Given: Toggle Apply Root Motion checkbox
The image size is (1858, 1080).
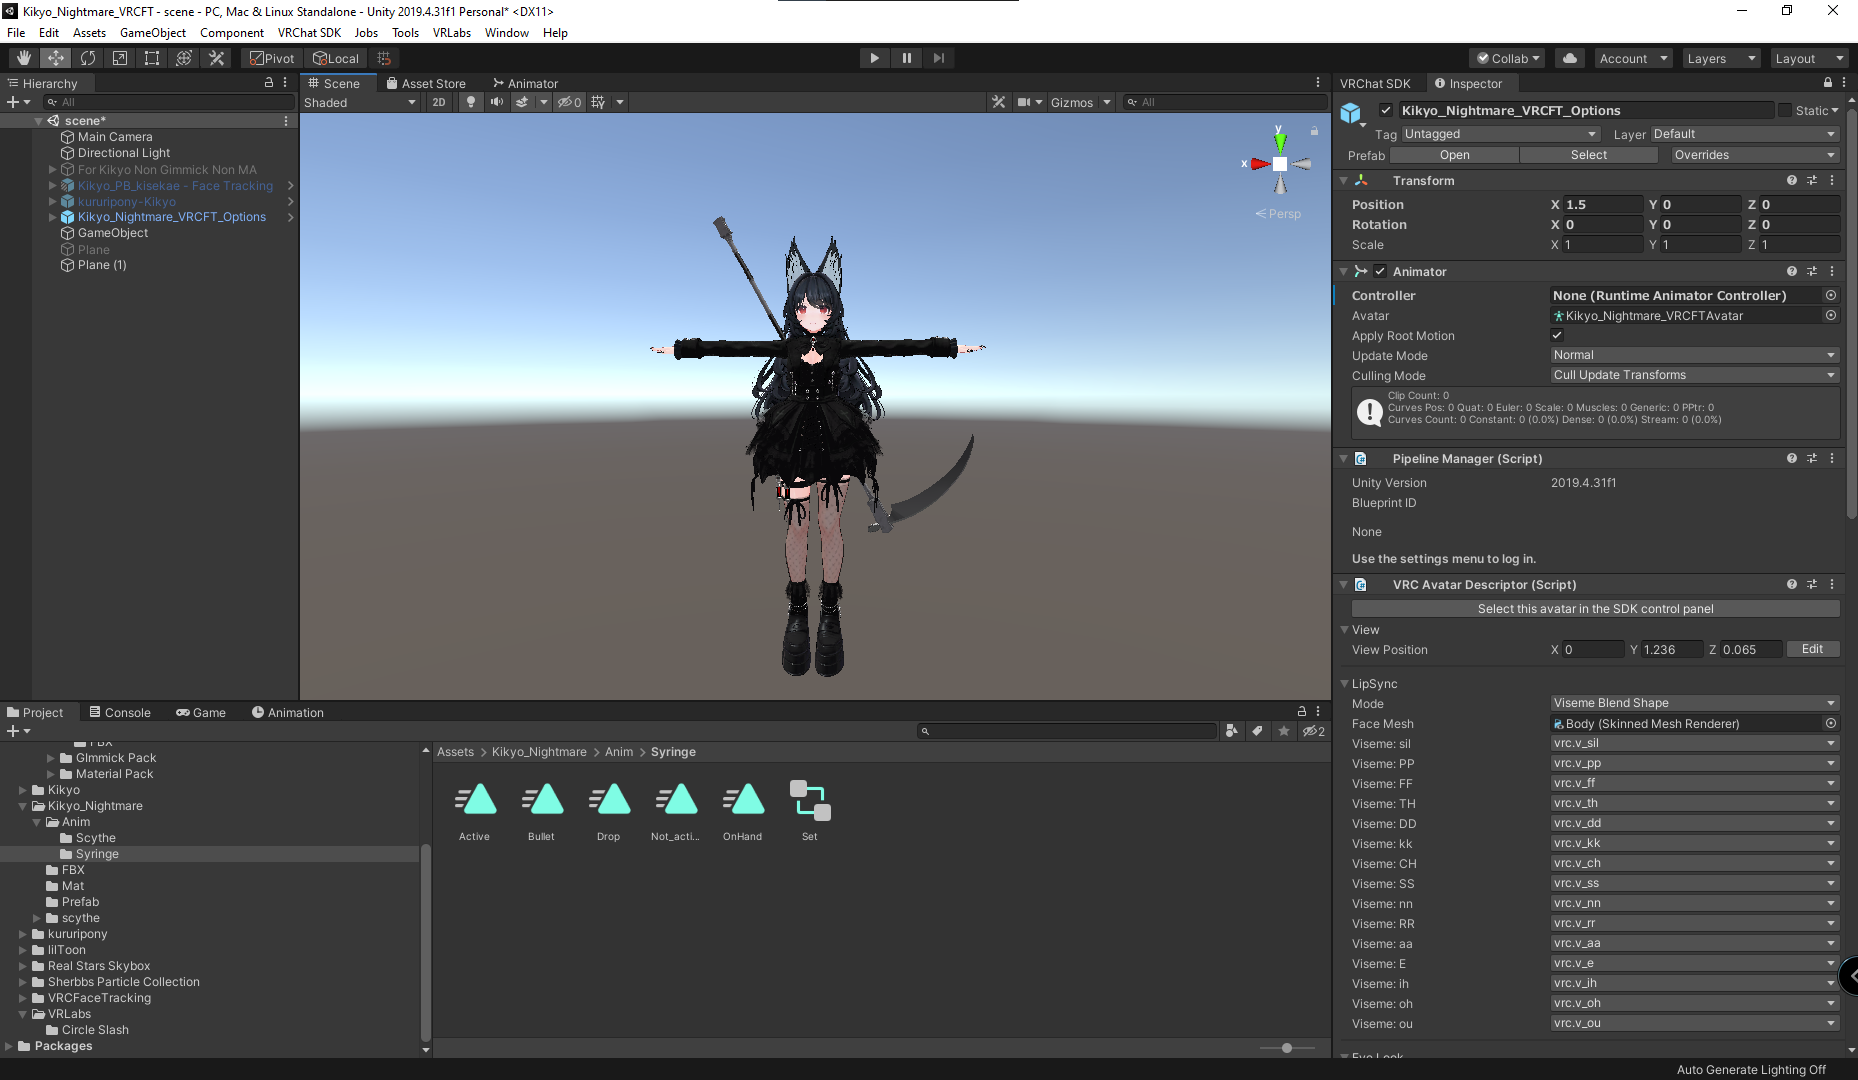Looking at the screenshot, I should (x=1557, y=335).
